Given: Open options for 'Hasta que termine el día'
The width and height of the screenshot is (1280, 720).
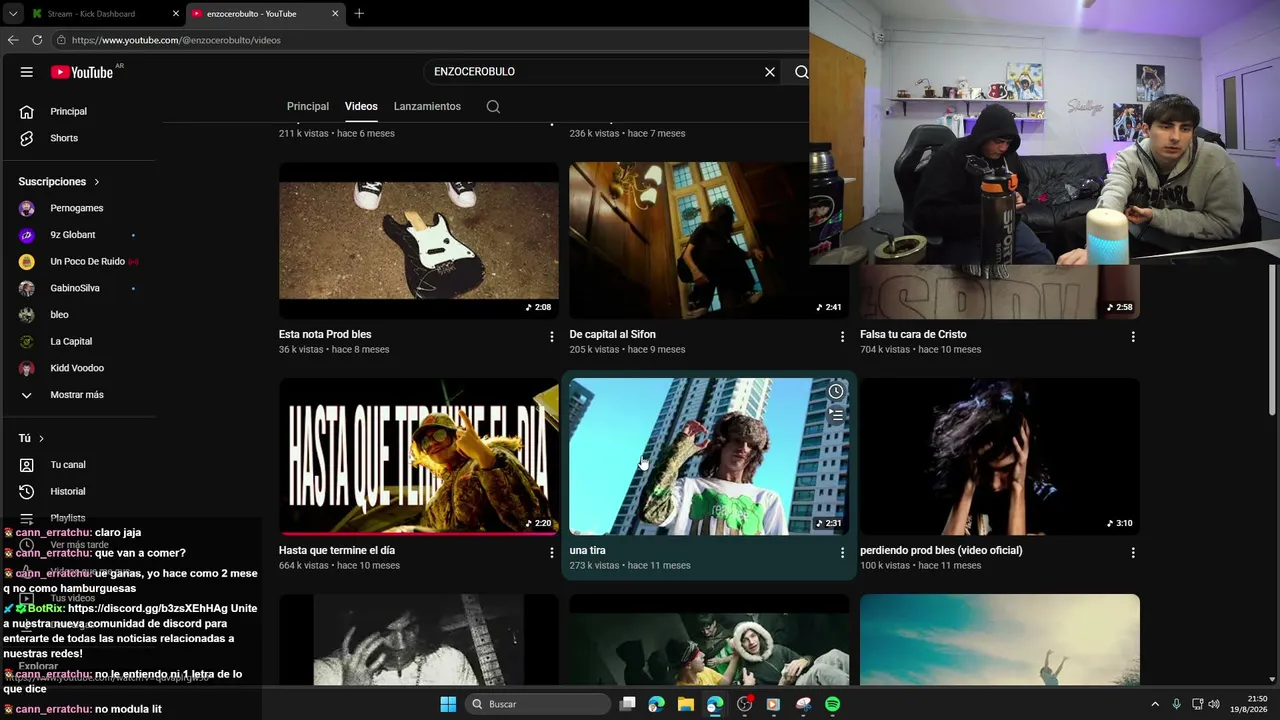Looking at the screenshot, I should coord(551,553).
